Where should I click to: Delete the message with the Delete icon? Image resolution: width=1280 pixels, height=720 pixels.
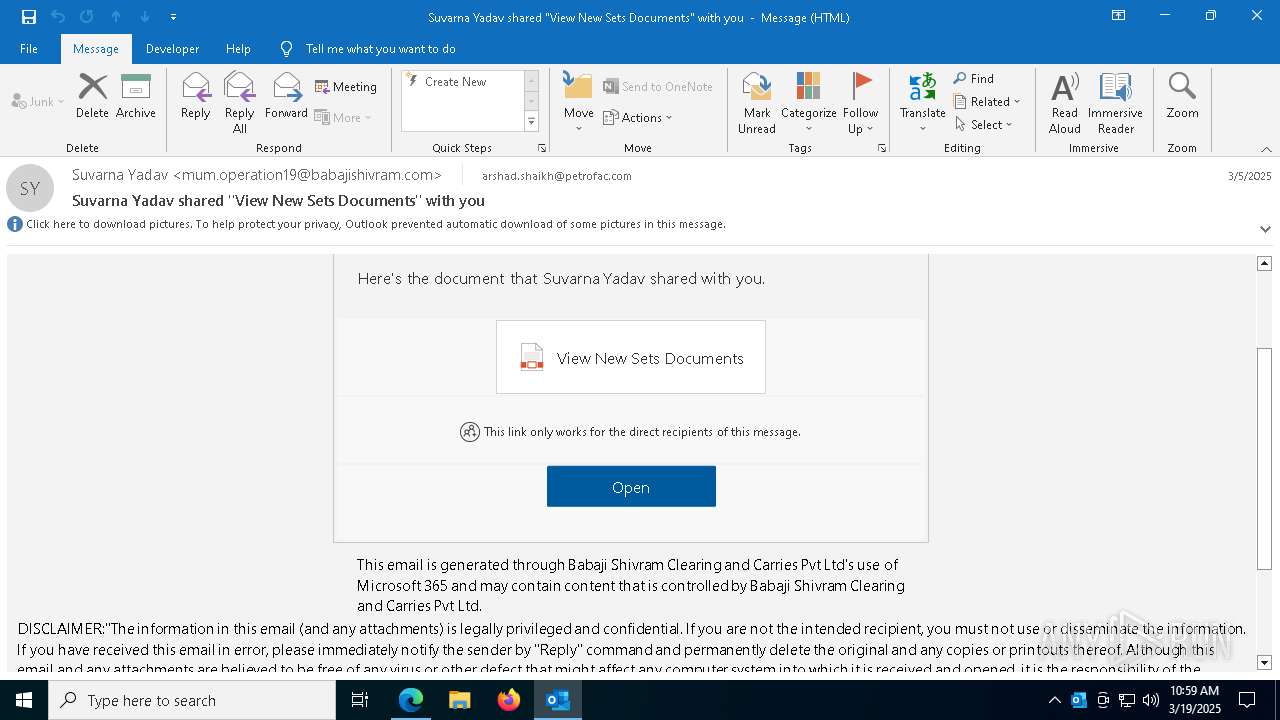pos(92,96)
